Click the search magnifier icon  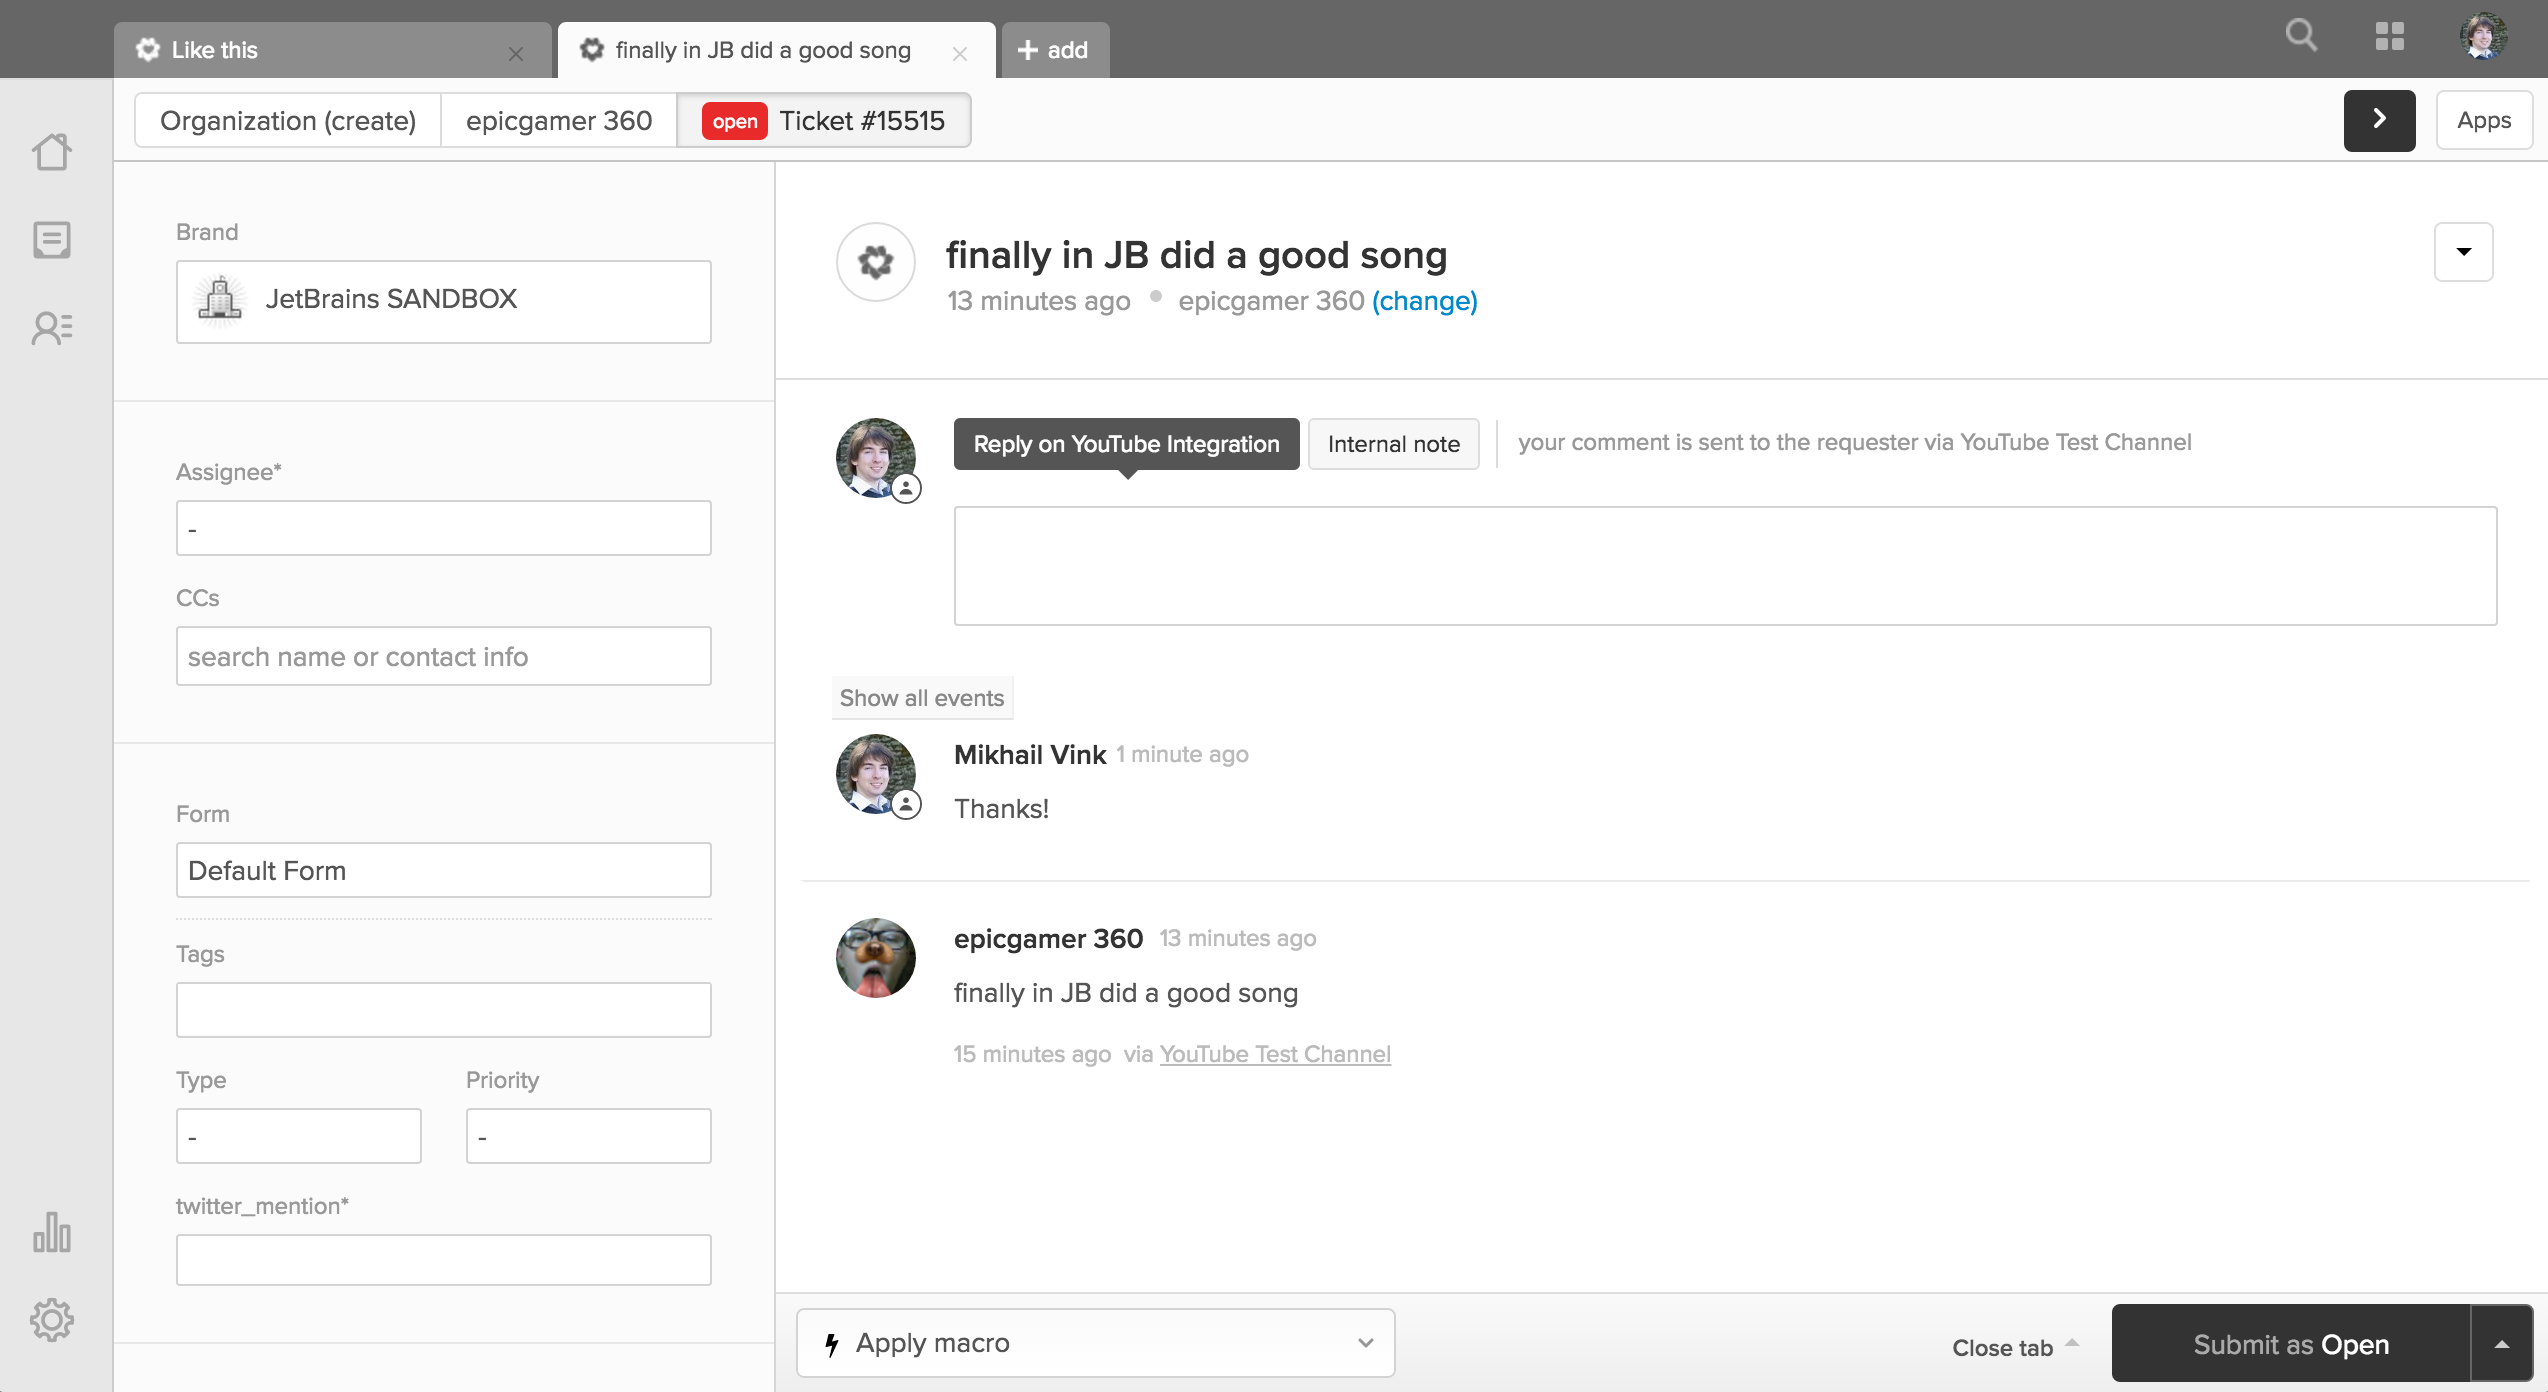pos(2301,36)
